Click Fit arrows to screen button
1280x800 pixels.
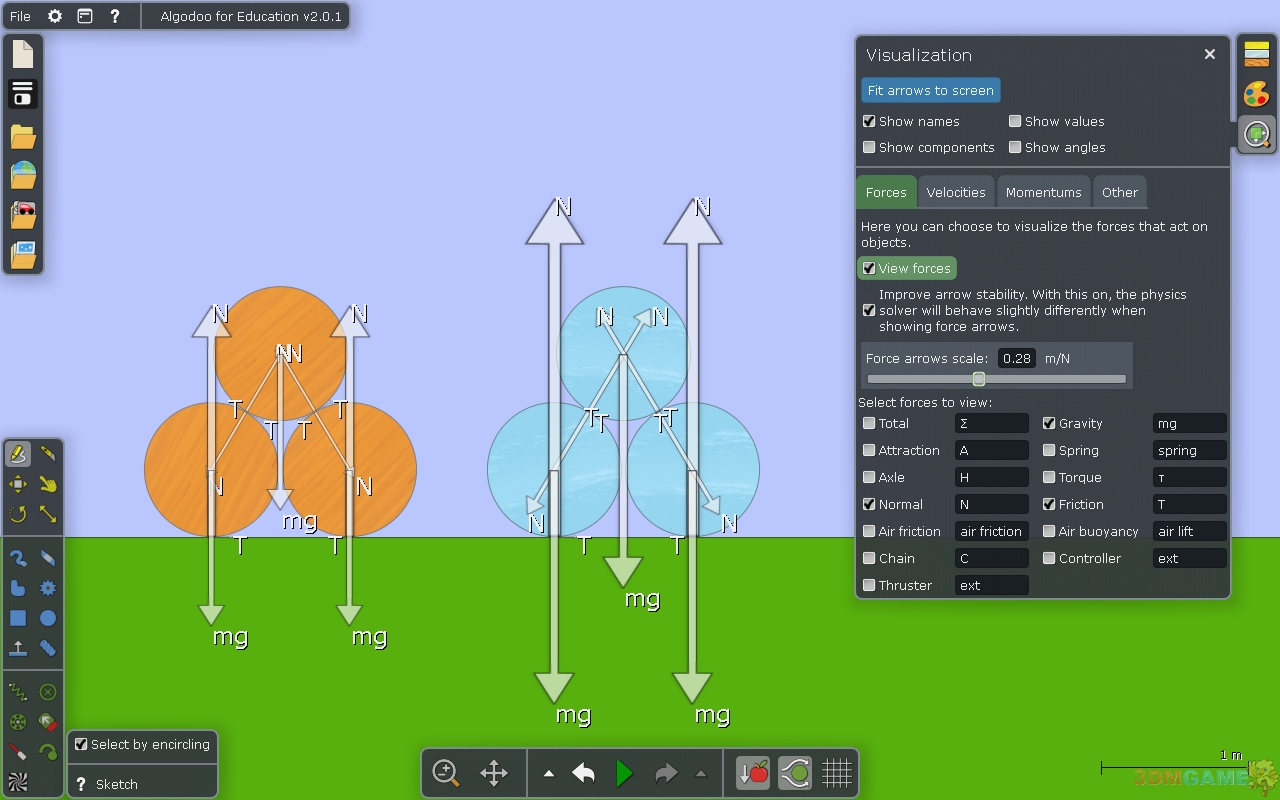[930, 90]
